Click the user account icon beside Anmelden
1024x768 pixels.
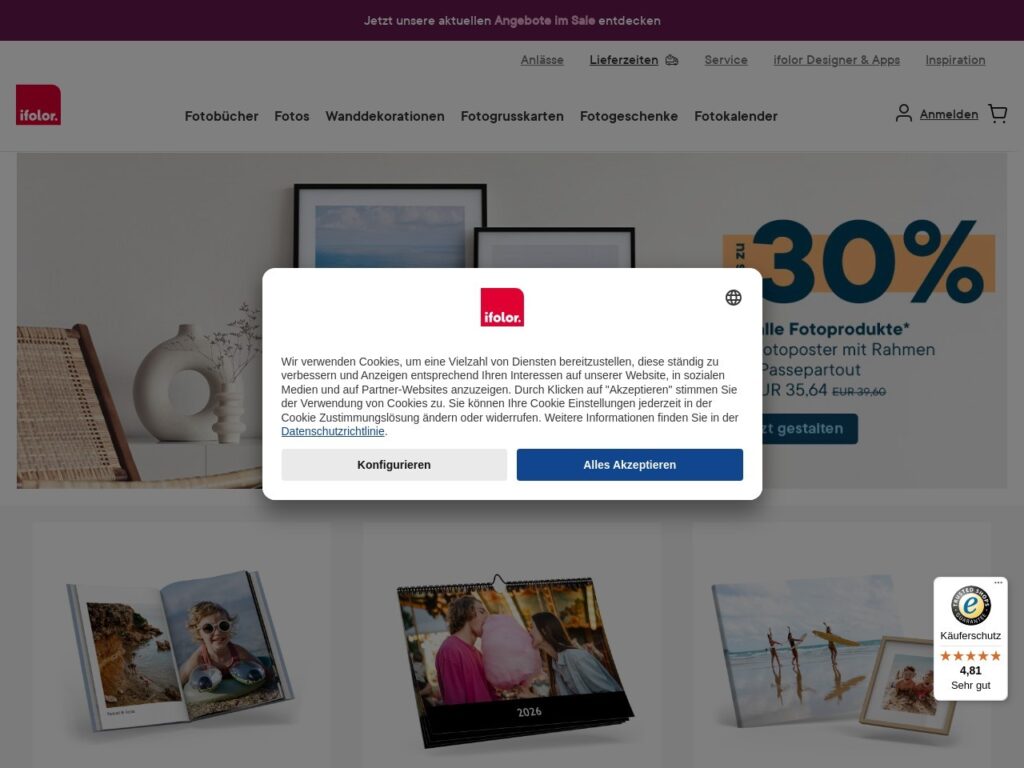point(903,113)
